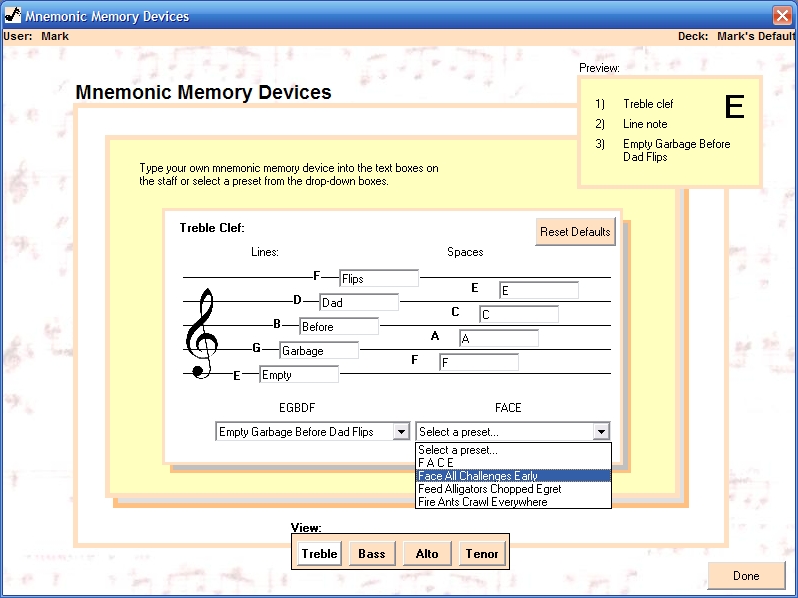Focus the D line text box containing 'Dad'
This screenshot has width=798, height=598.
(359, 302)
